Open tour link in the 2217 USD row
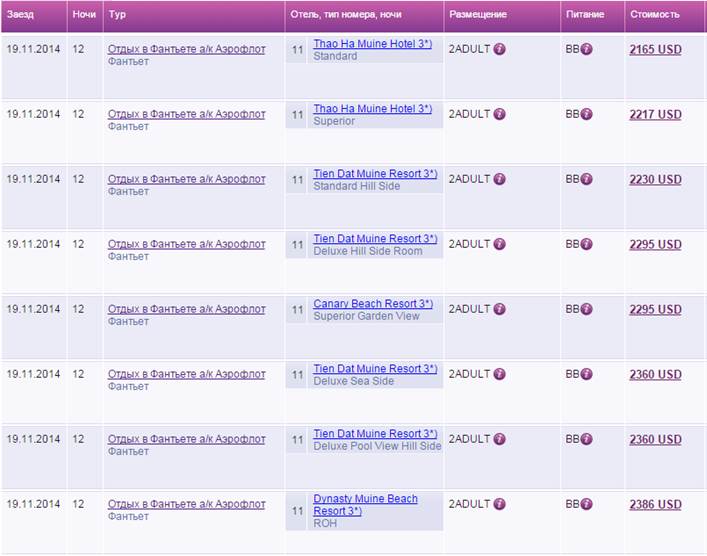 click(186, 114)
